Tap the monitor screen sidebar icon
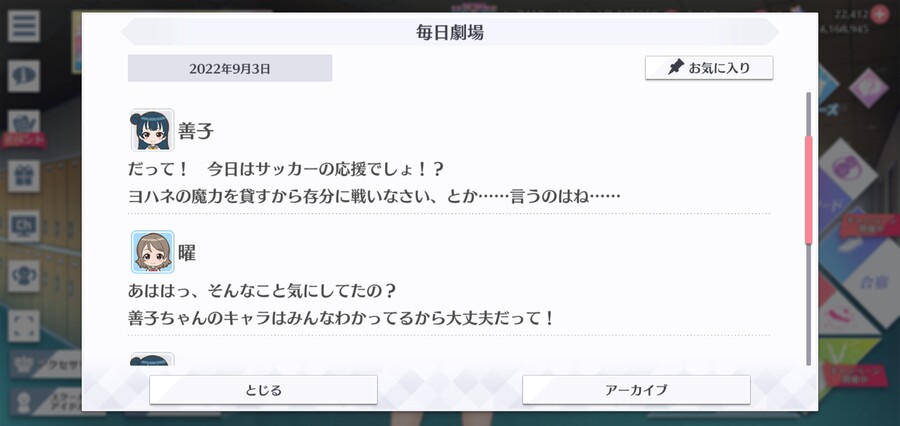The image size is (900, 426). (x=24, y=226)
